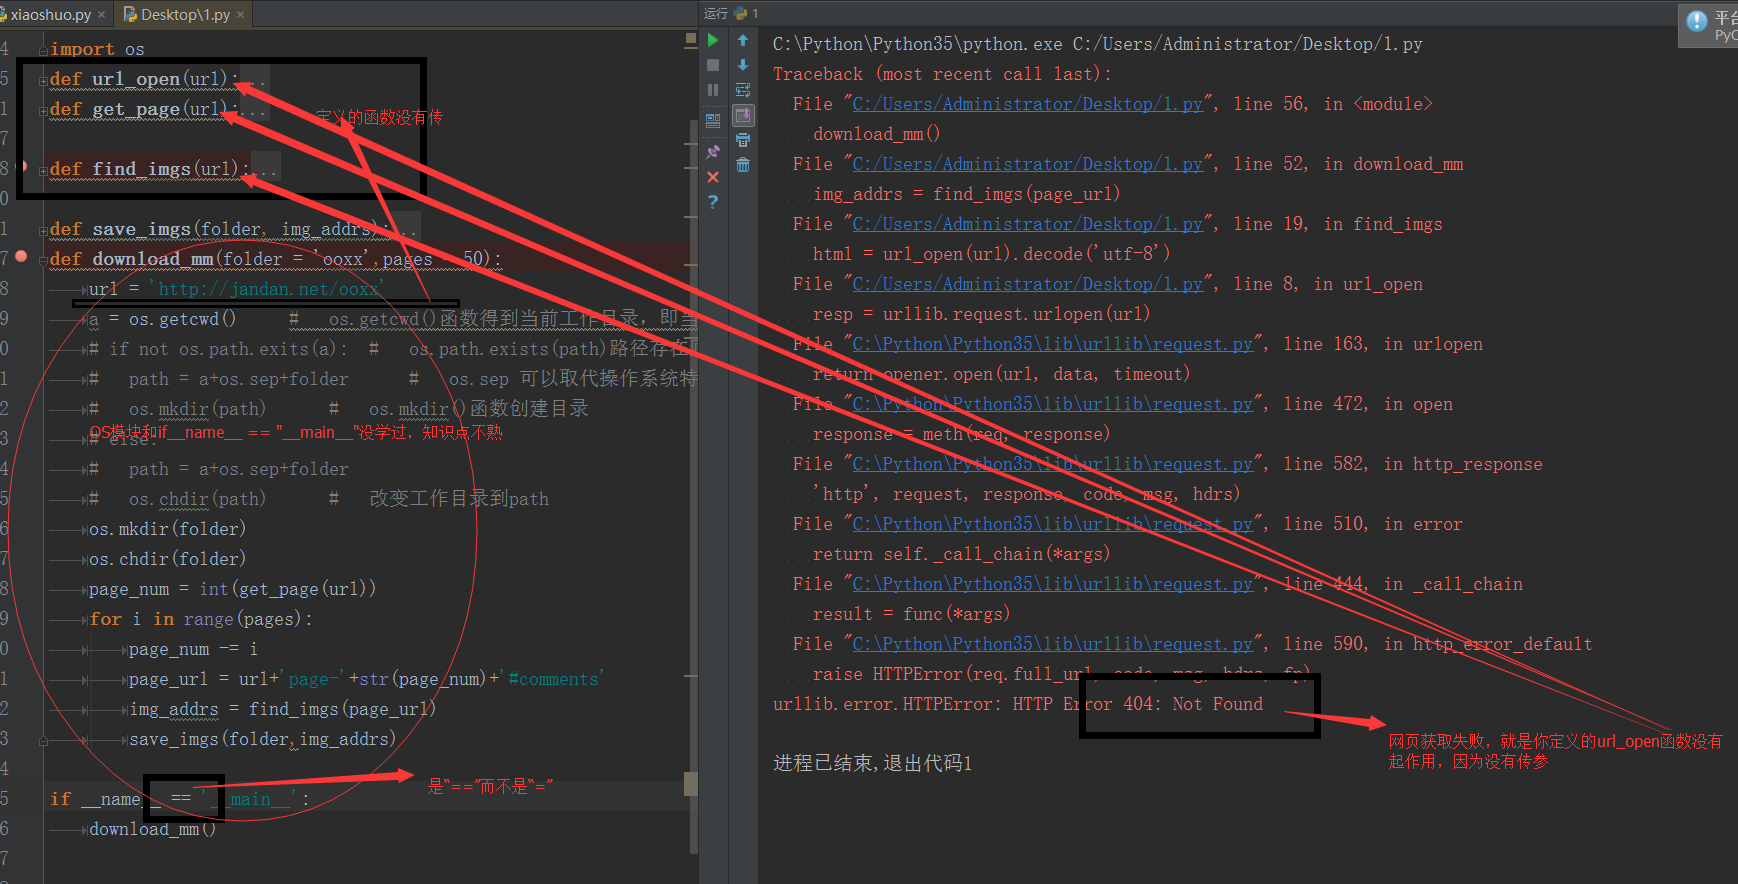Toggle scroll-to-end in the run console
Image resolution: width=1738 pixels, height=884 pixels.
(743, 115)
